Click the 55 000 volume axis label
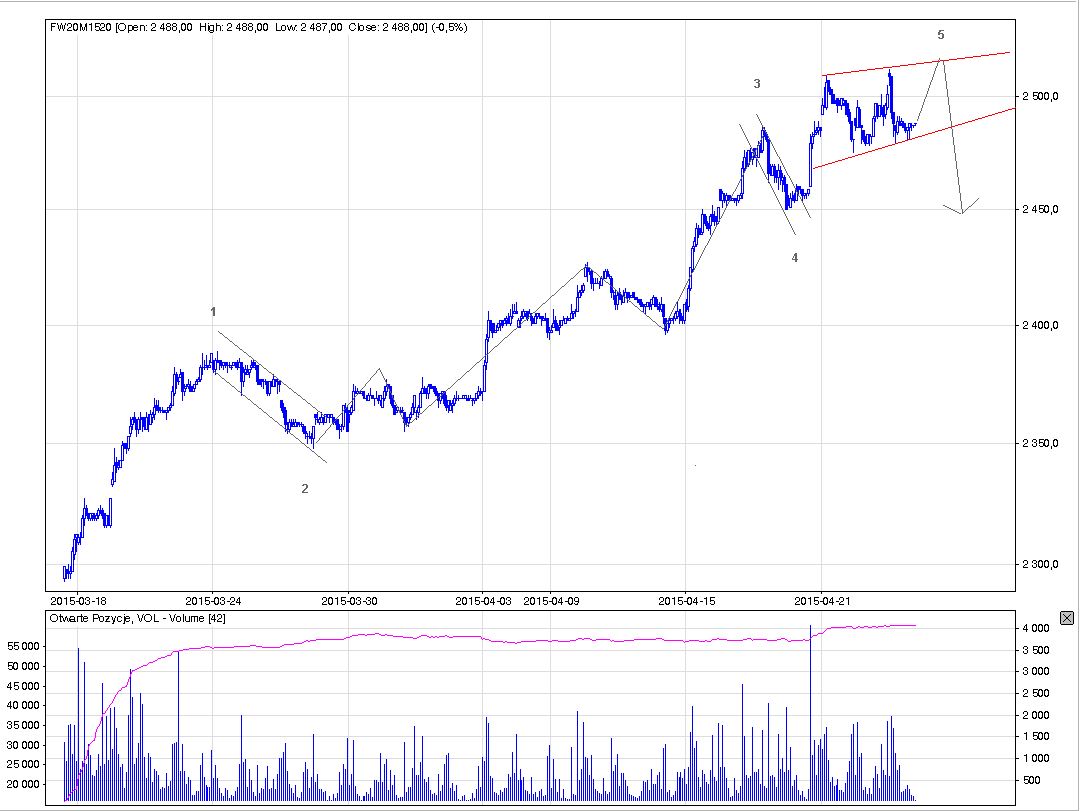 (x=23, y=647)
